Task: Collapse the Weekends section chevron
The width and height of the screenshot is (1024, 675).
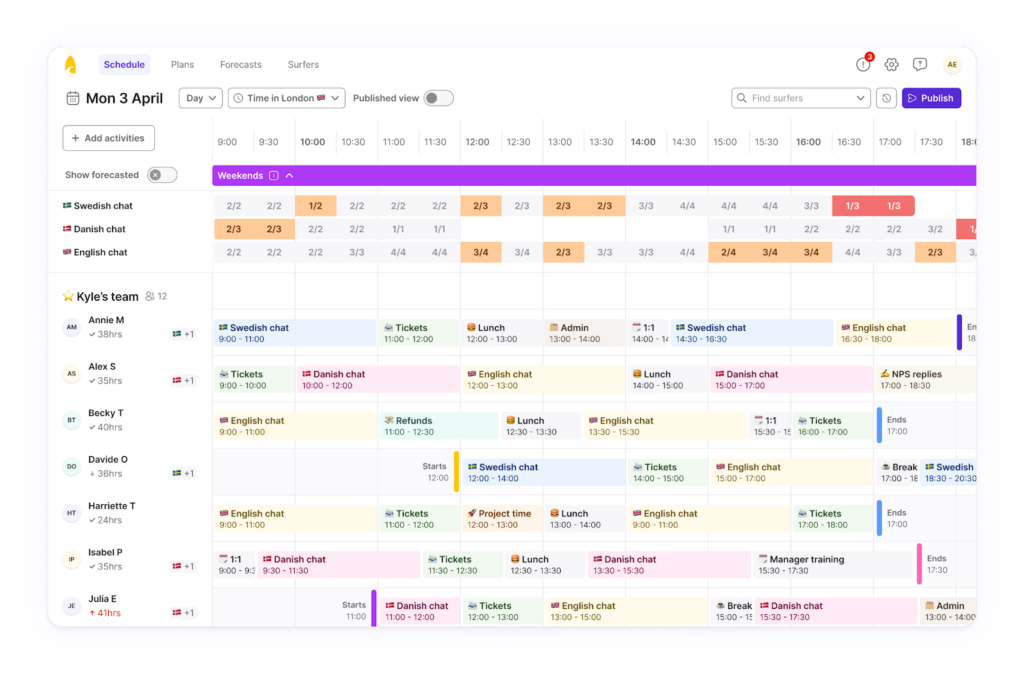Action: pyautogui.click(x=289, y=176)
